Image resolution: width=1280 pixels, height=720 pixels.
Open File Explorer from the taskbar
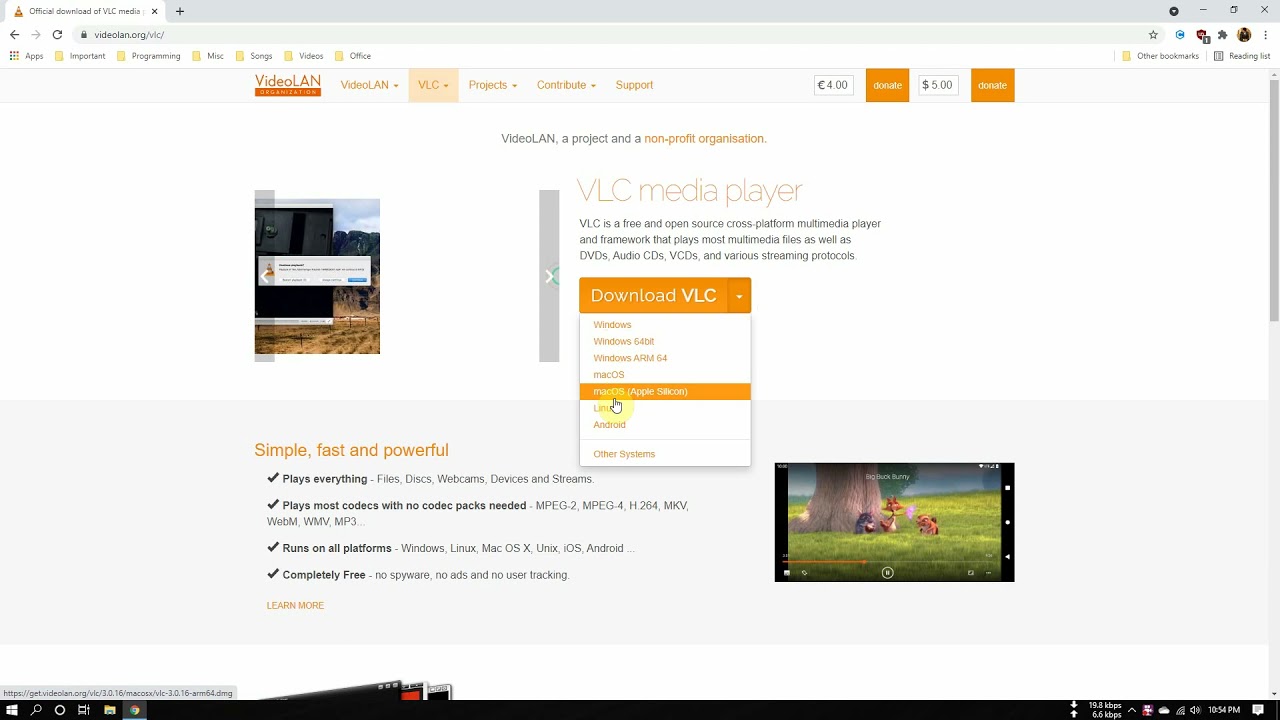109,710
